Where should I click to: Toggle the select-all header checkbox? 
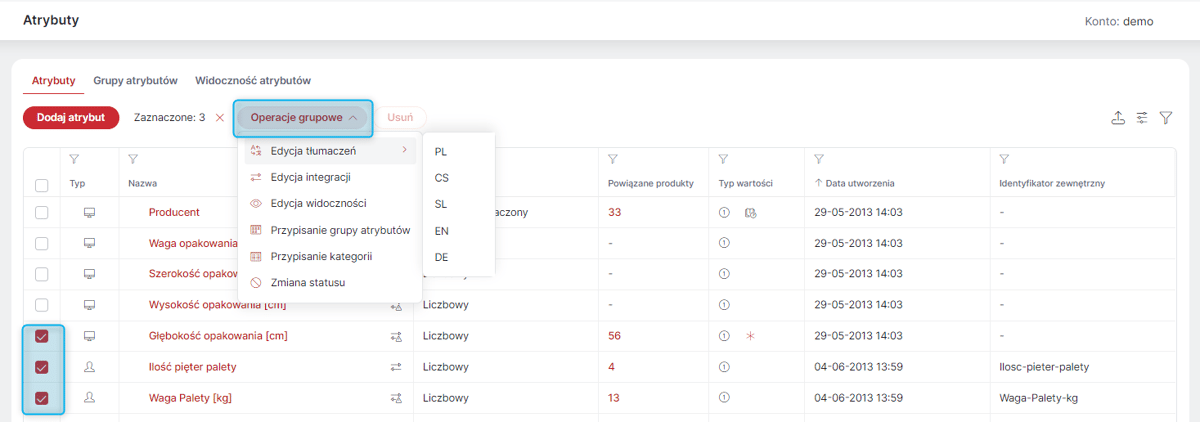point(41,185)
